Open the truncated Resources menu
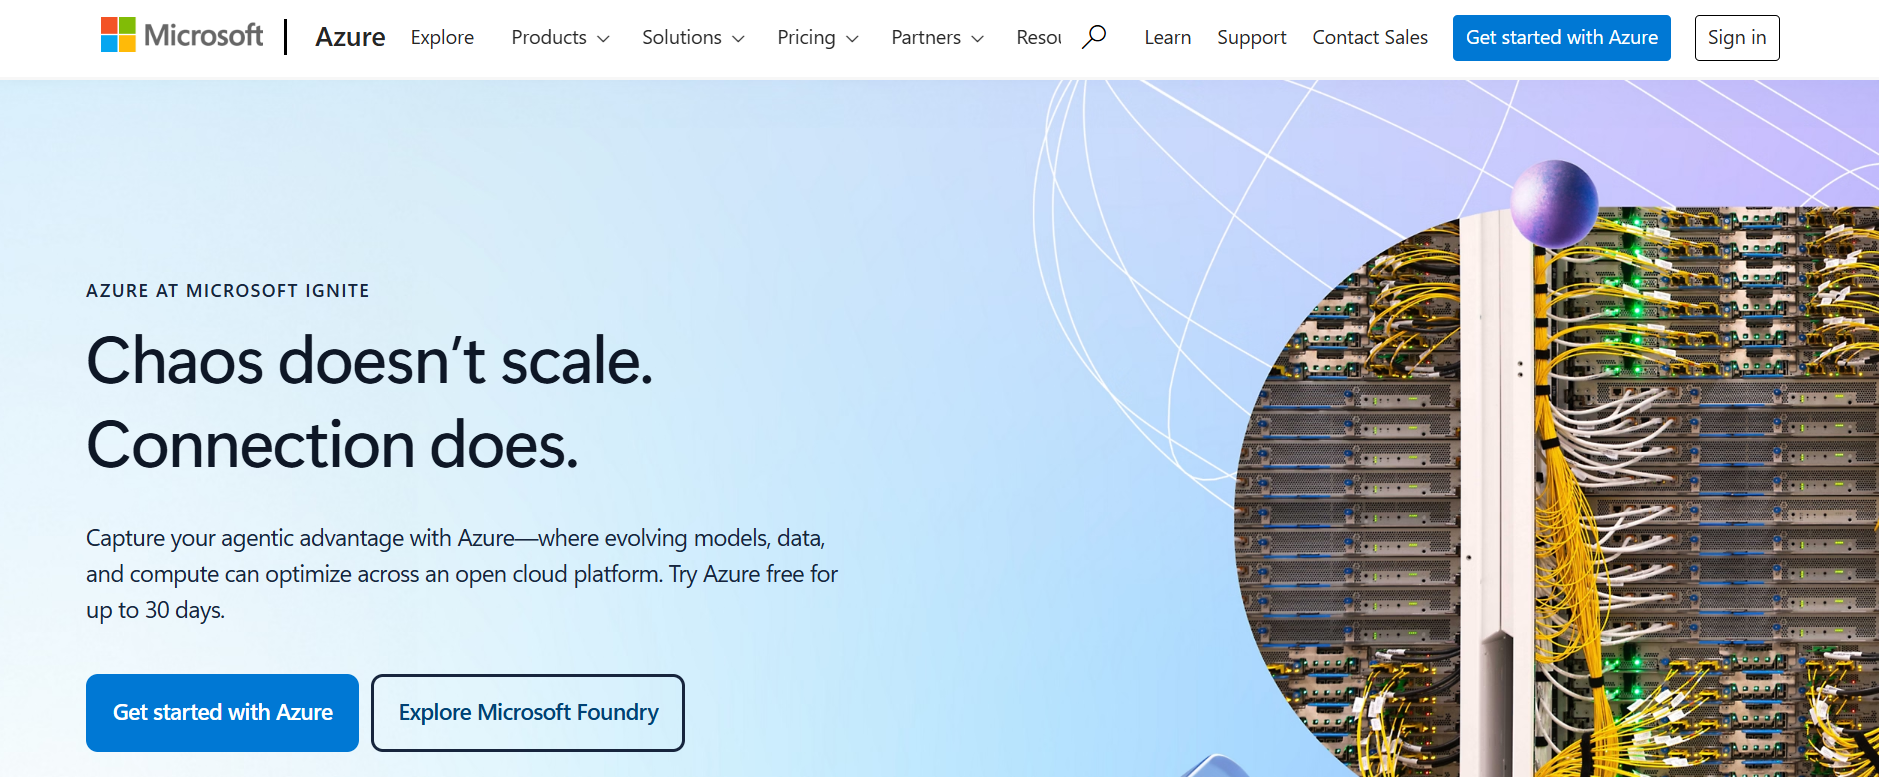Viewport: 1879px width, 777px height. pos(1039,37)
